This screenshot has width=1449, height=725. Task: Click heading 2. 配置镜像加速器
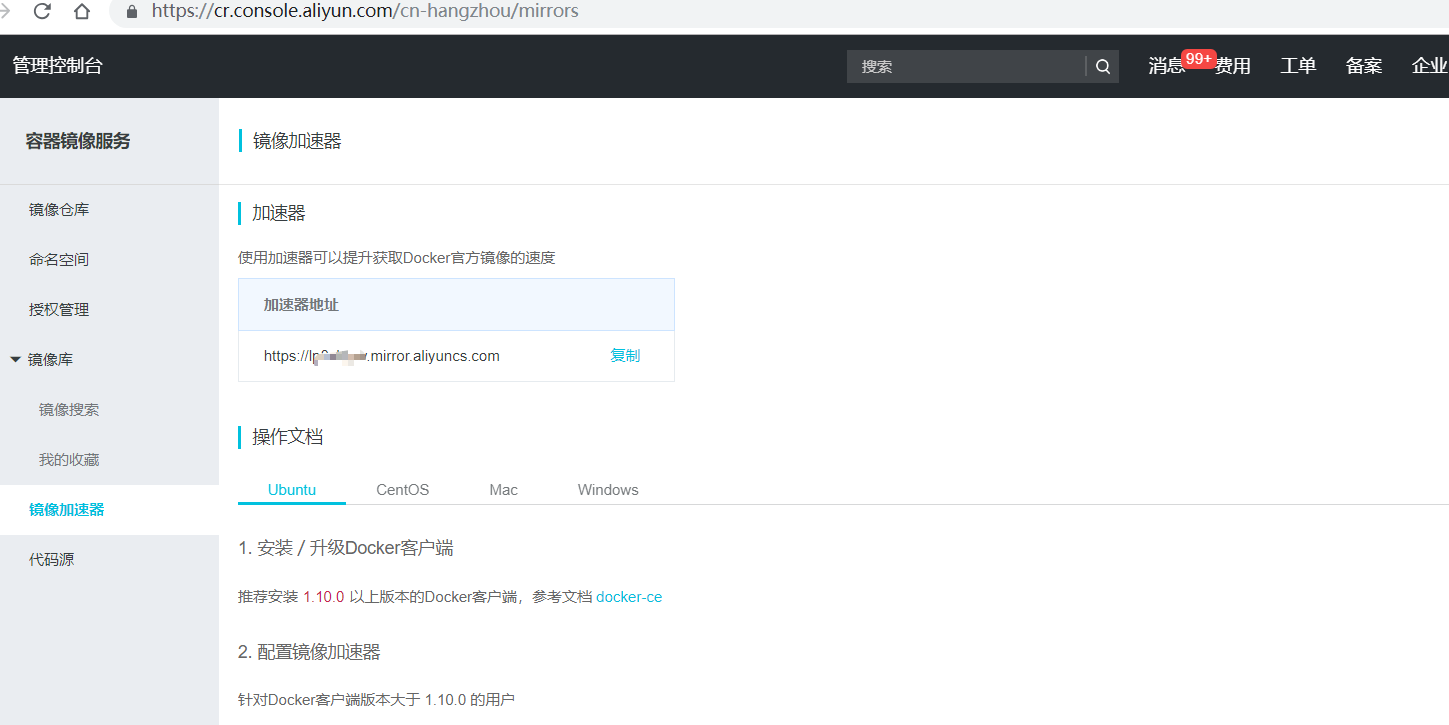pos(309,652)
